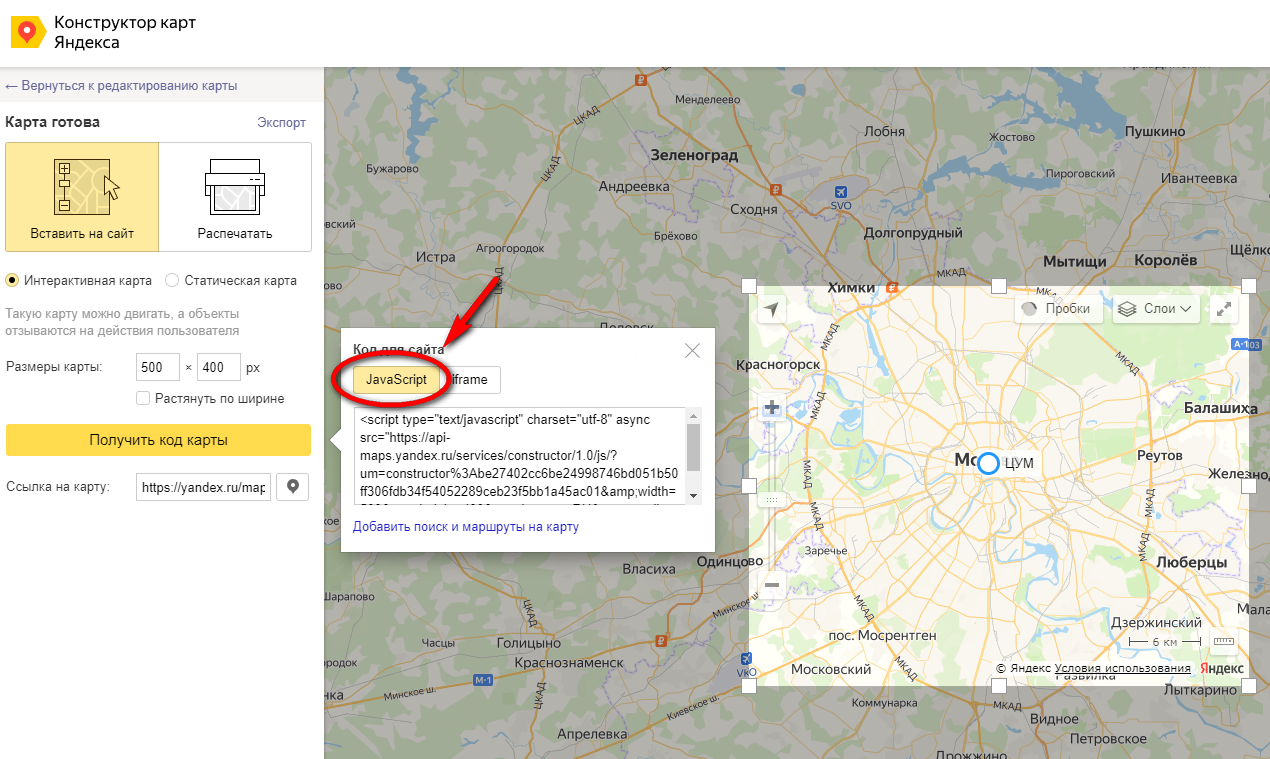Screen dimensions: 1270x759
Task: Select 'Распечатать' print option tile
Action: 235,196
